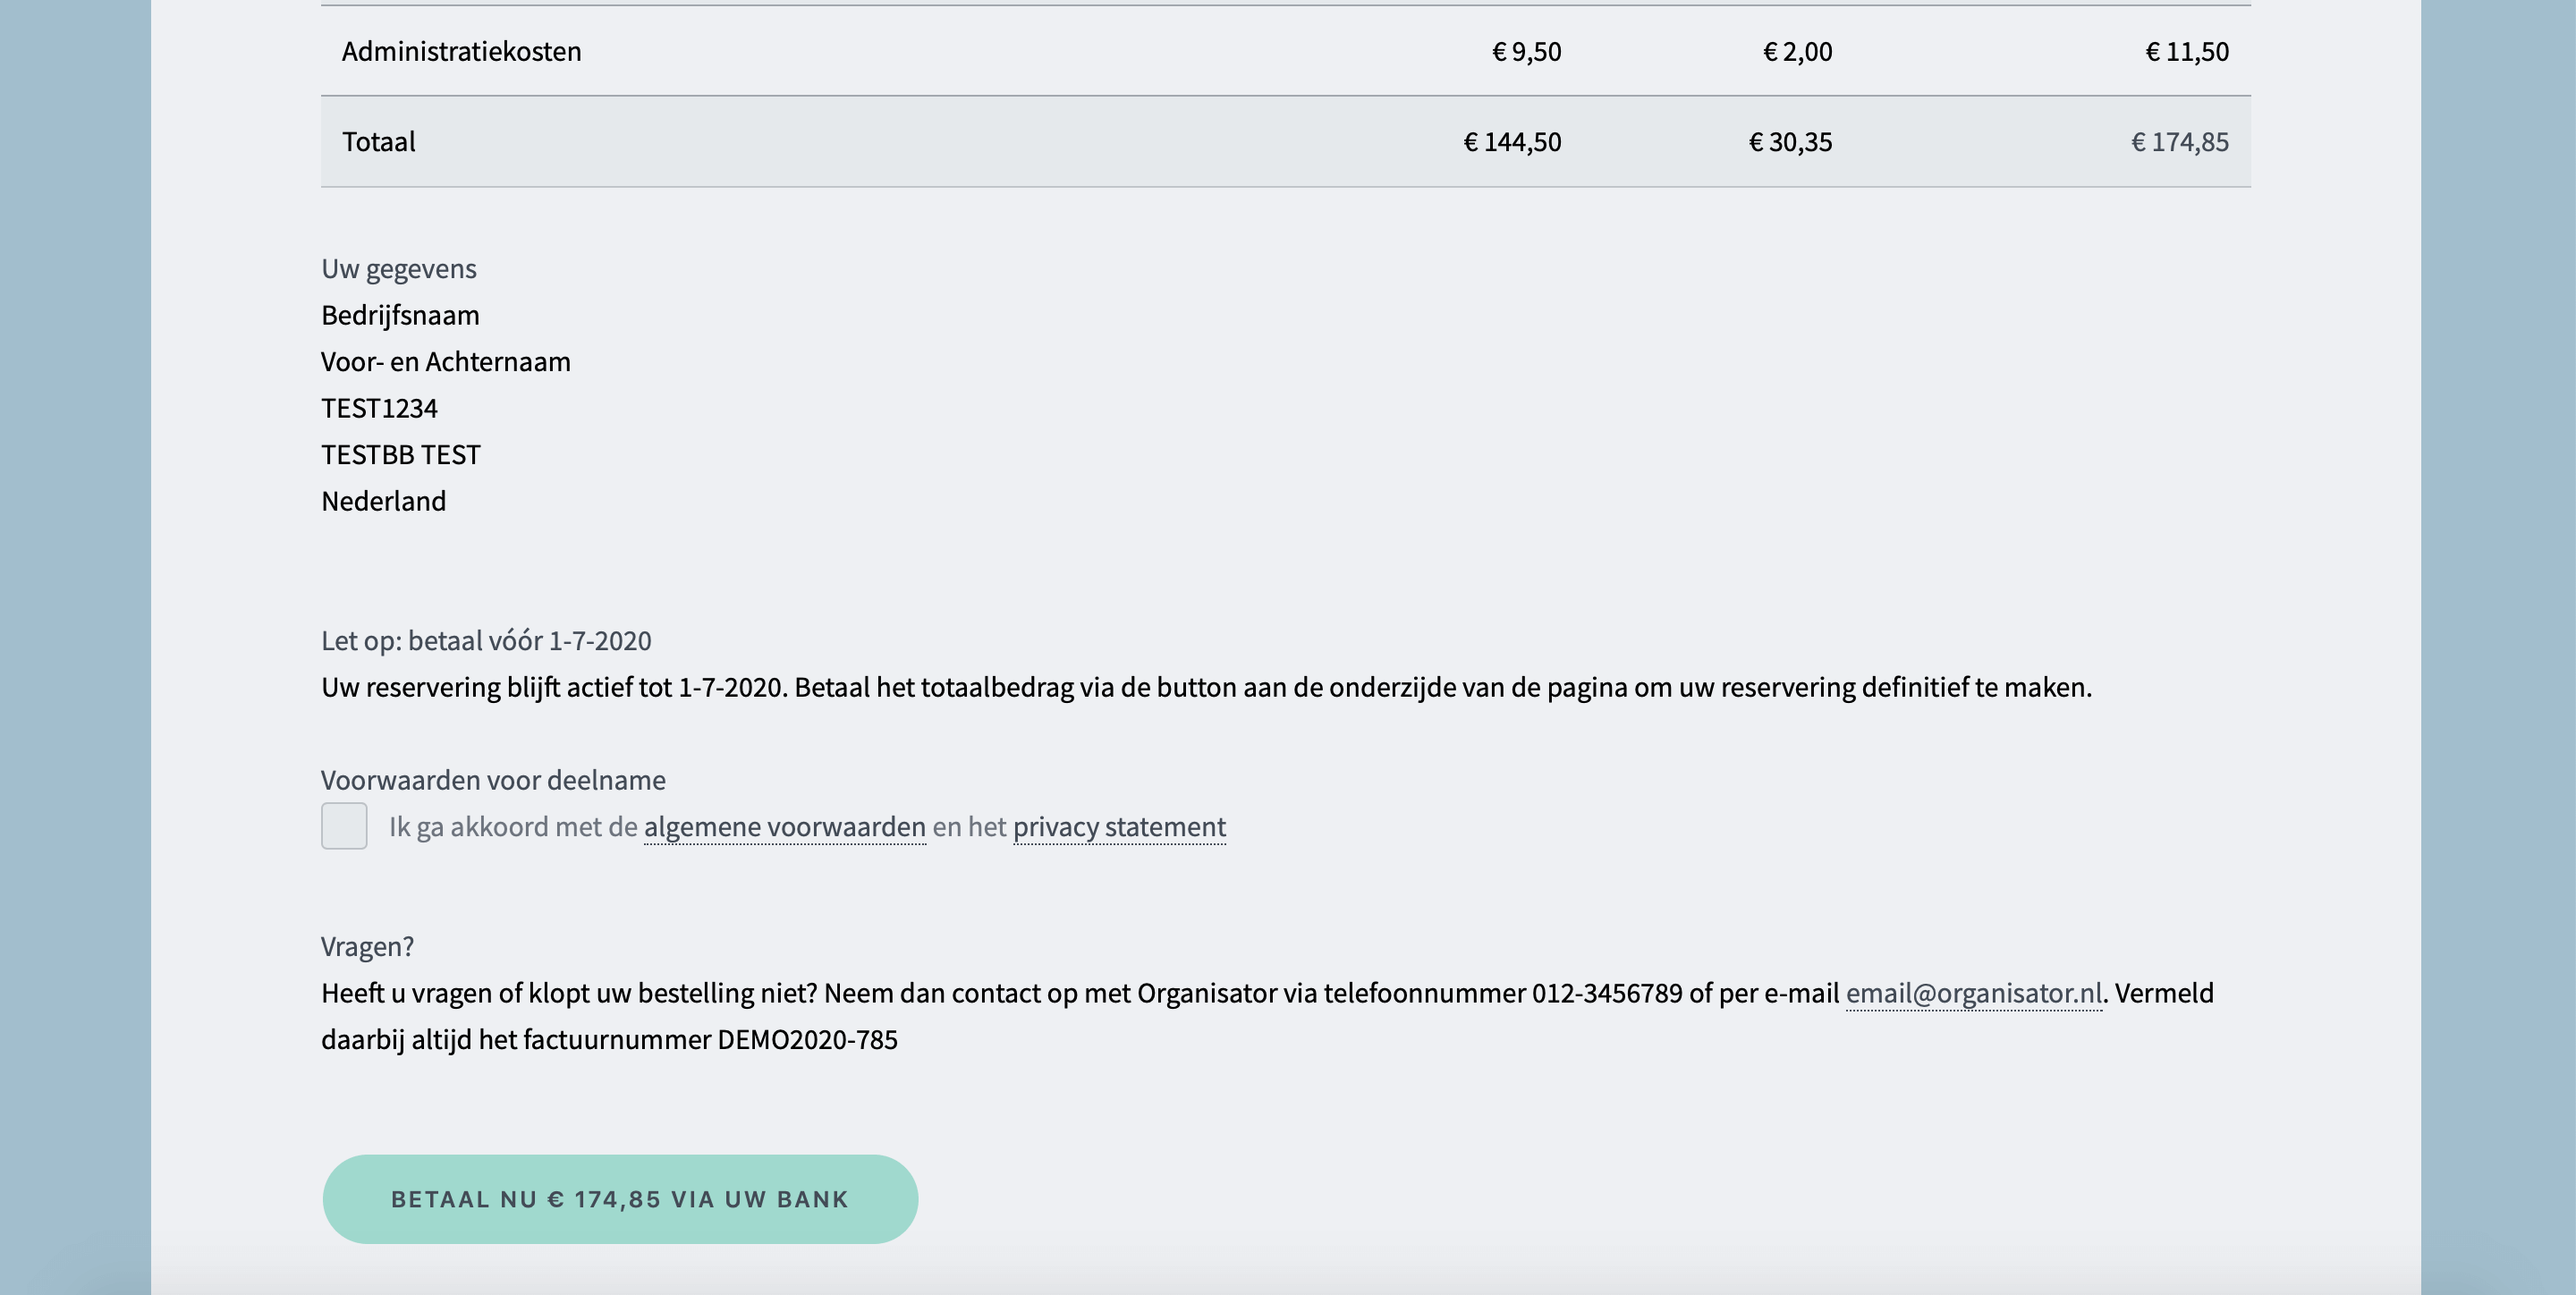The width and height of the screenshot is (2576, 1295).
Task: Click the email@organisator.nl email link
Action: [x=1974, y=993]
